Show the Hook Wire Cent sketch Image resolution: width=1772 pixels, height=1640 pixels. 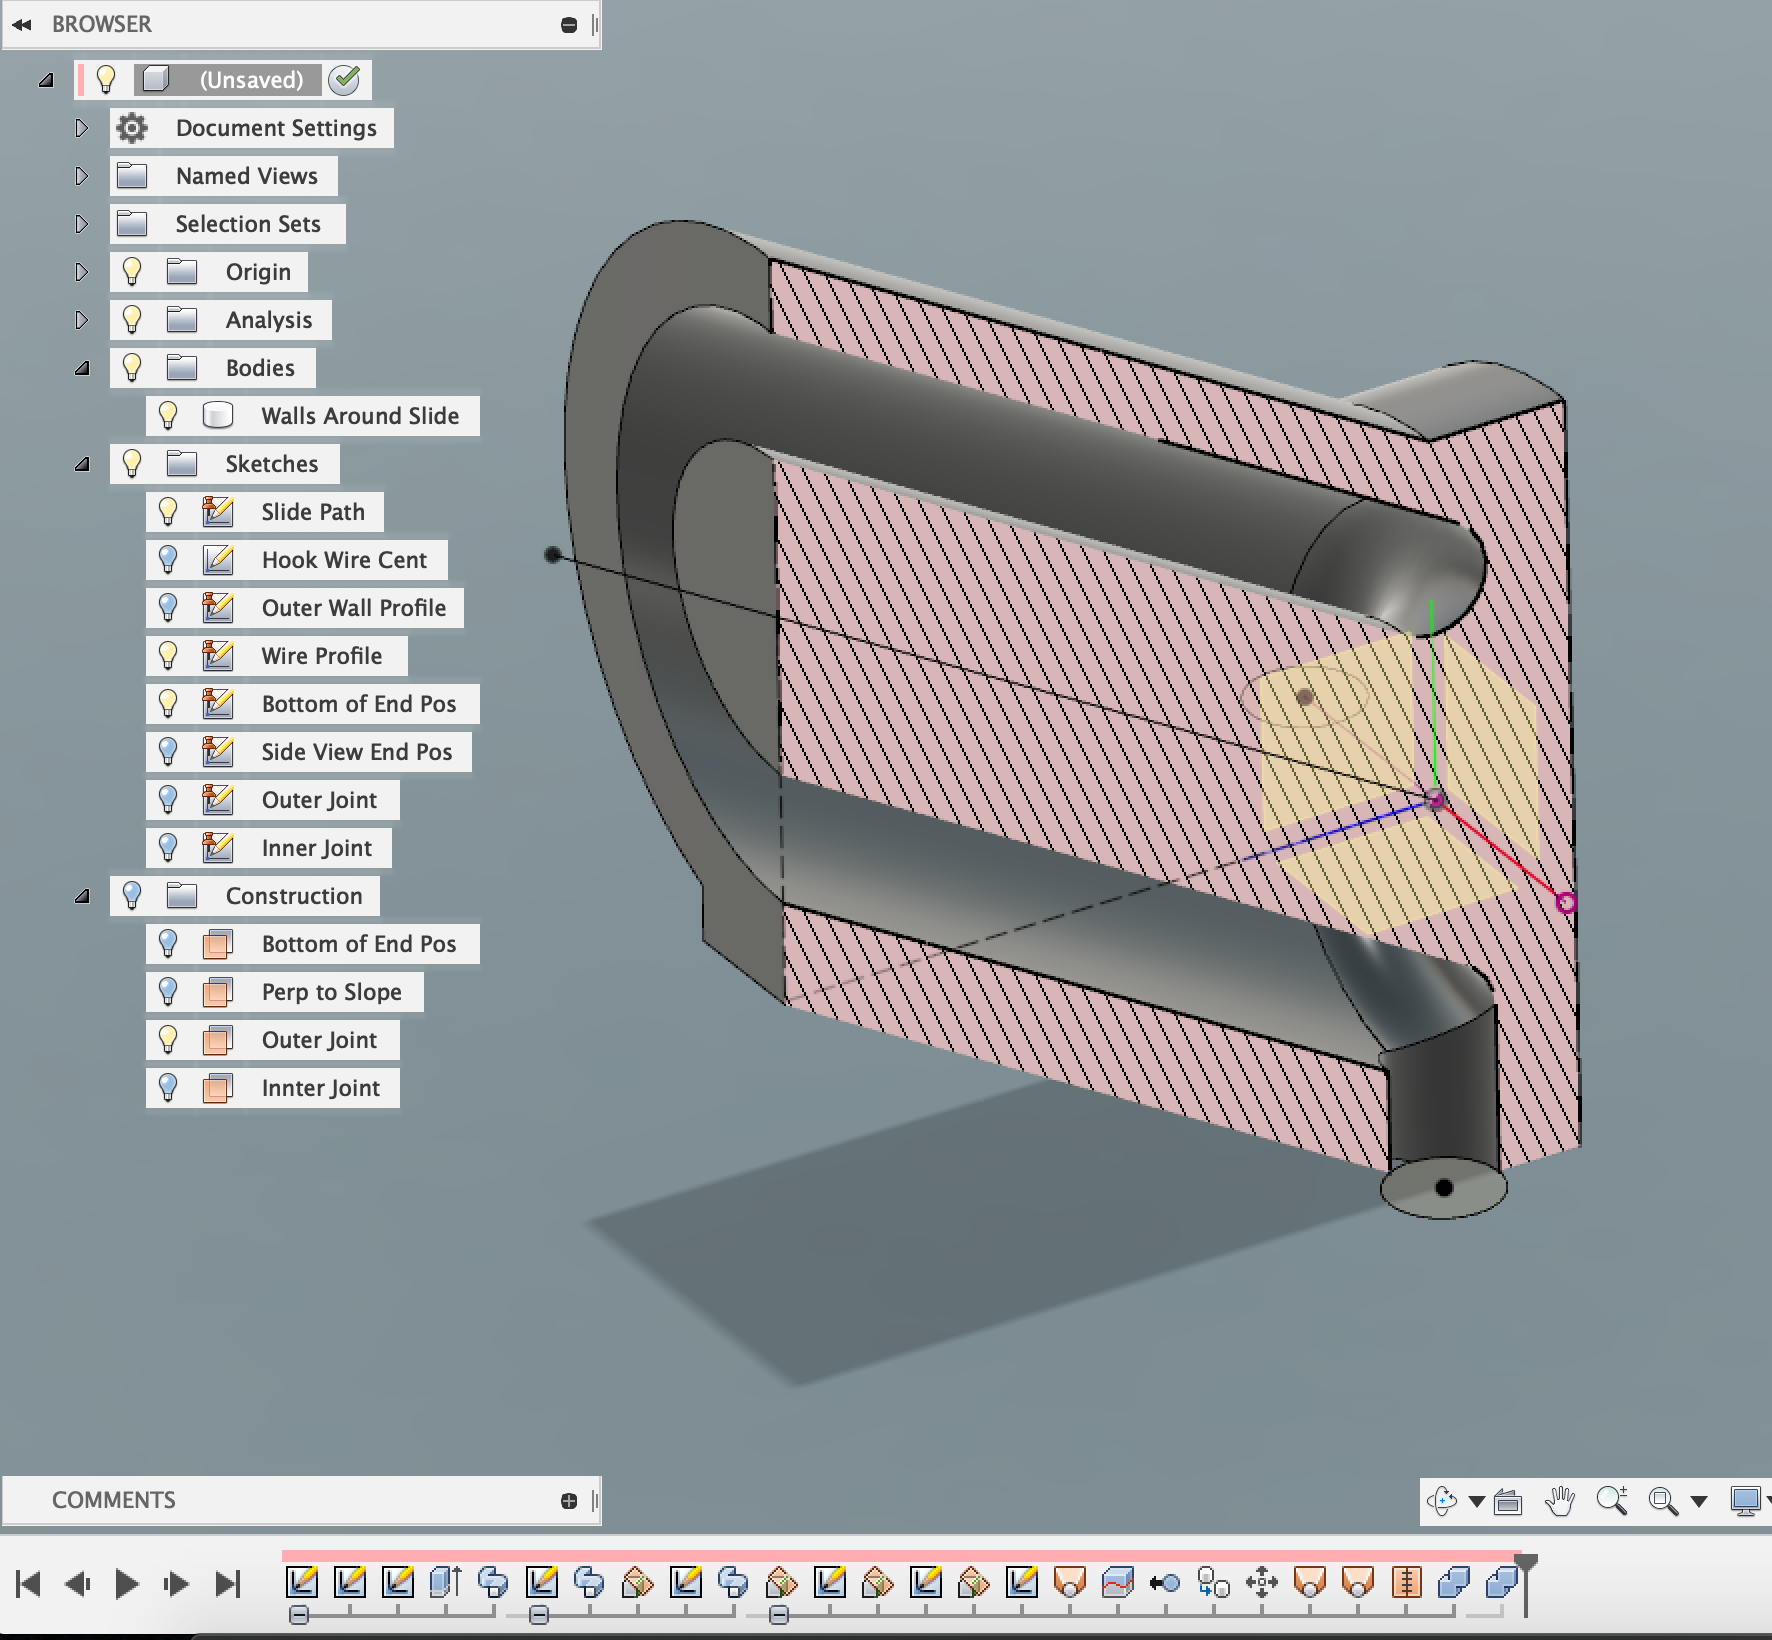click(x=168, y=560)
